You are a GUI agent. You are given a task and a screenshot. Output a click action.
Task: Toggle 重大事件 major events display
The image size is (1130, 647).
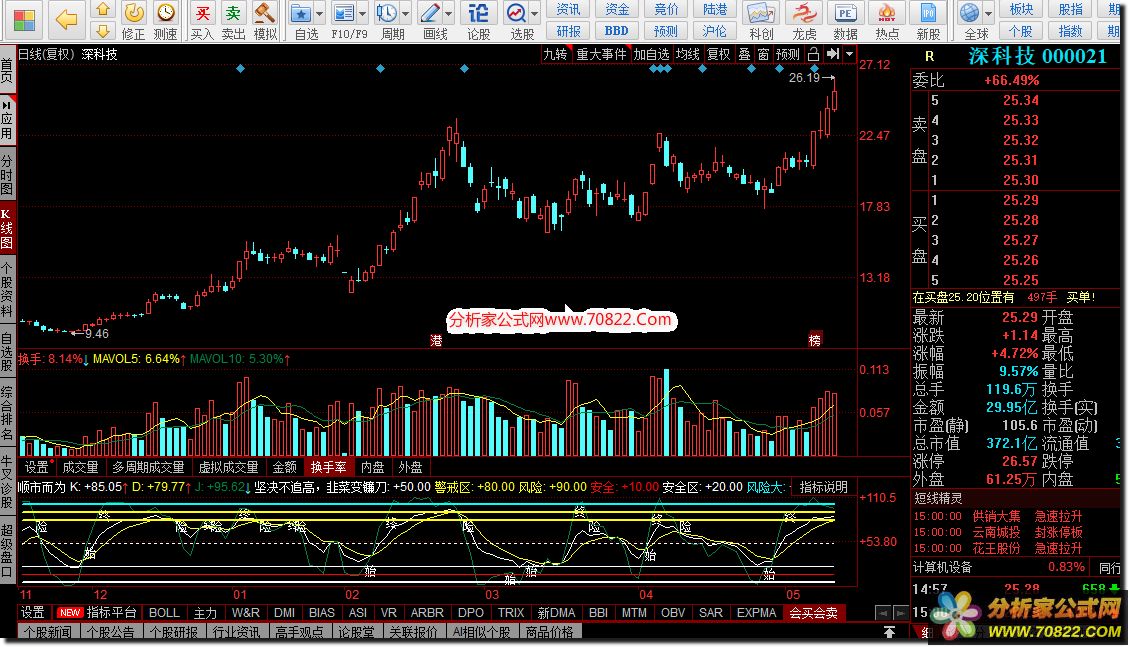coord(601,54)
